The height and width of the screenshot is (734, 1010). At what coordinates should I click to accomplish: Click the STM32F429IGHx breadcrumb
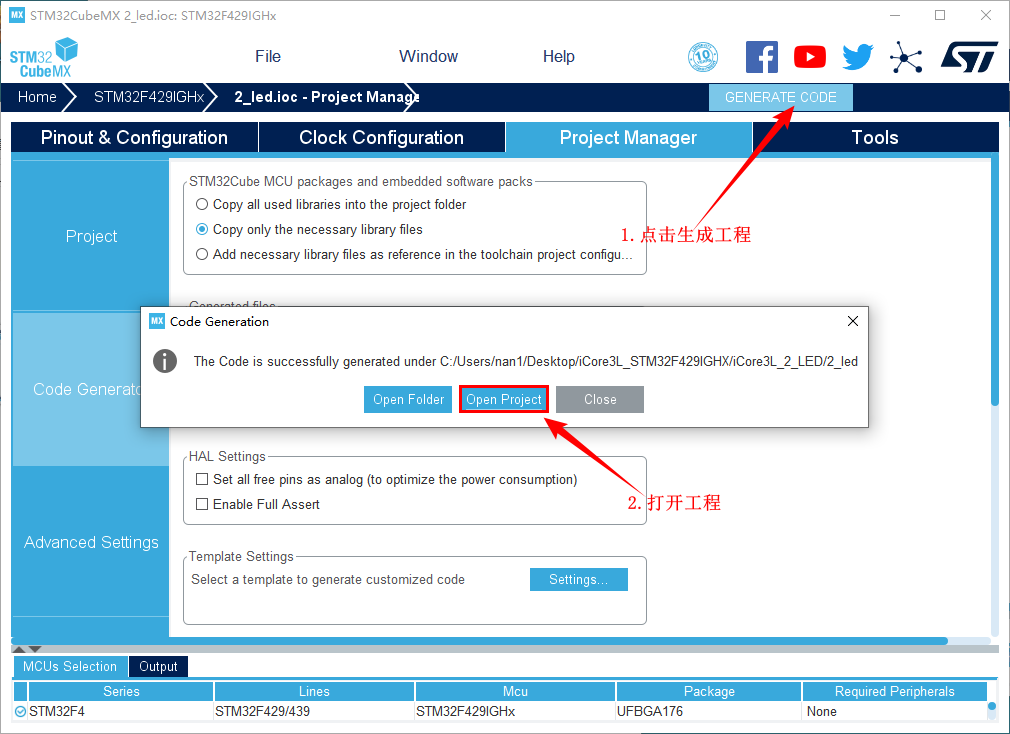[x=148, y=97]
